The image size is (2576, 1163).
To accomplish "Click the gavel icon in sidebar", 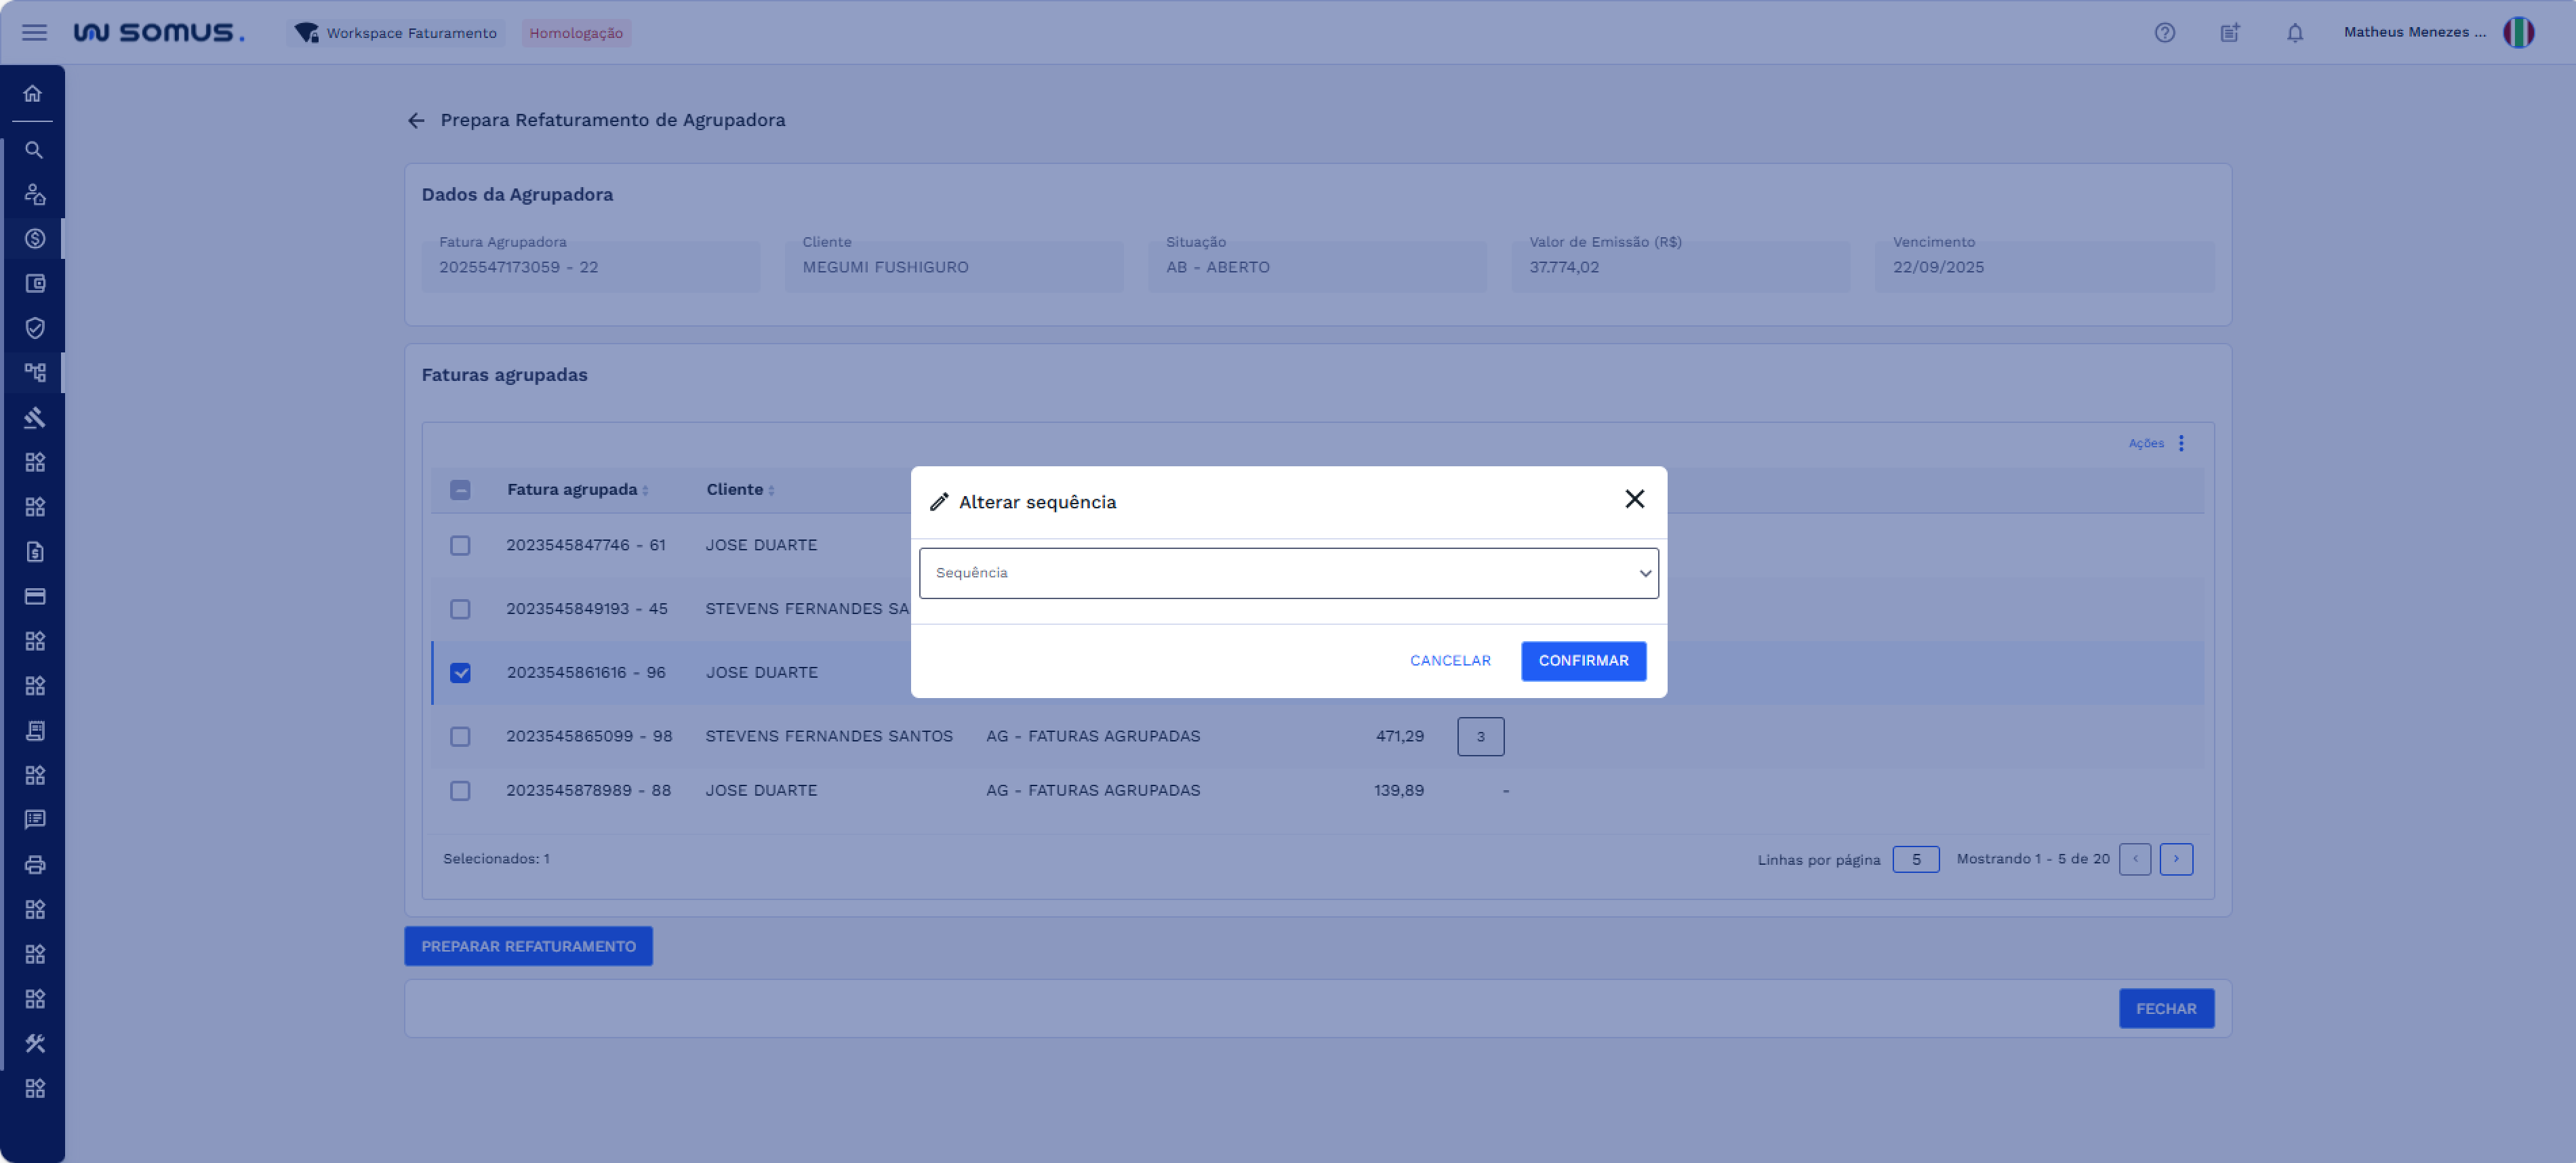I will 34,417.
